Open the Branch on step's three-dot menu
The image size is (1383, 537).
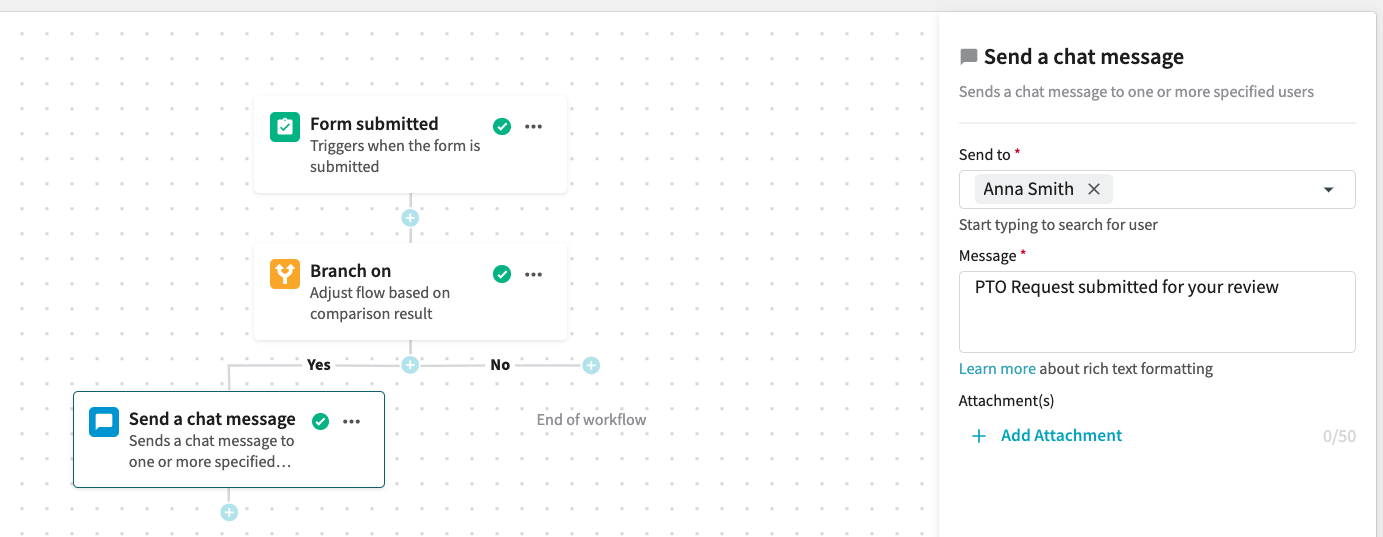pos(534,274)
